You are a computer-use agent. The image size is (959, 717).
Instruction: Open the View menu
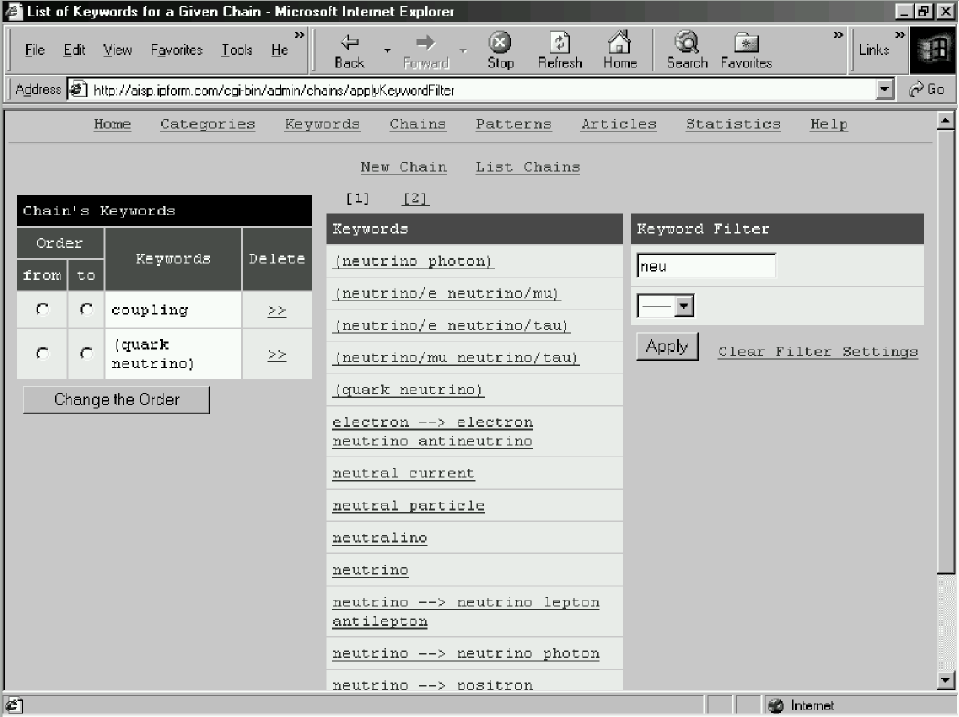(117, 50)
